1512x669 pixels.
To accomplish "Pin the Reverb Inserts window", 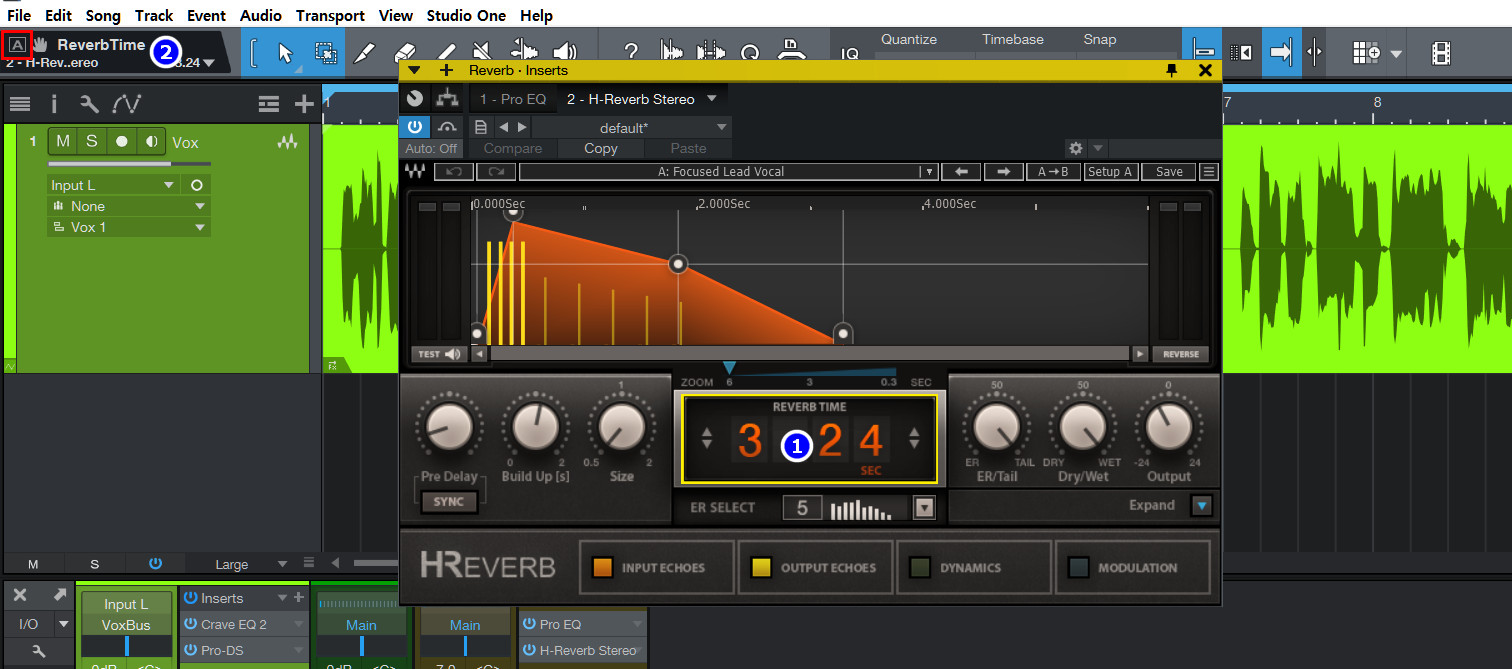I will coord(1172,70).
